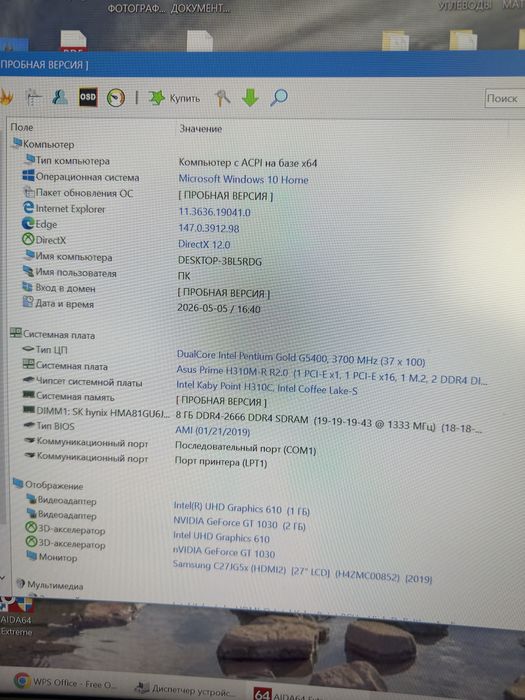Open the nVIDIA GeForce GT 1030 3D-accelerator link
Screen dimensions: 525x700
pos(224,552)
